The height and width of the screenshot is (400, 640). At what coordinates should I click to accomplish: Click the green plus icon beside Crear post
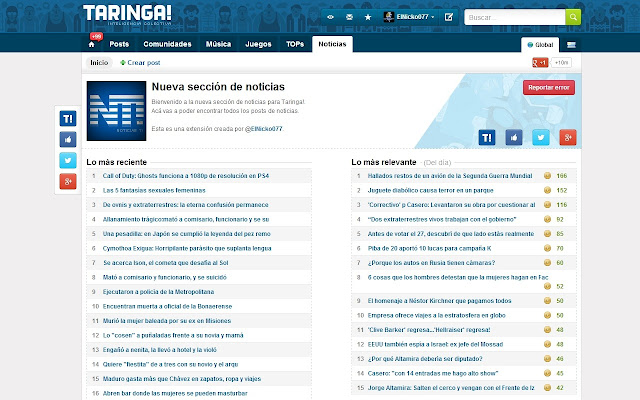click(x=122, y=63)
